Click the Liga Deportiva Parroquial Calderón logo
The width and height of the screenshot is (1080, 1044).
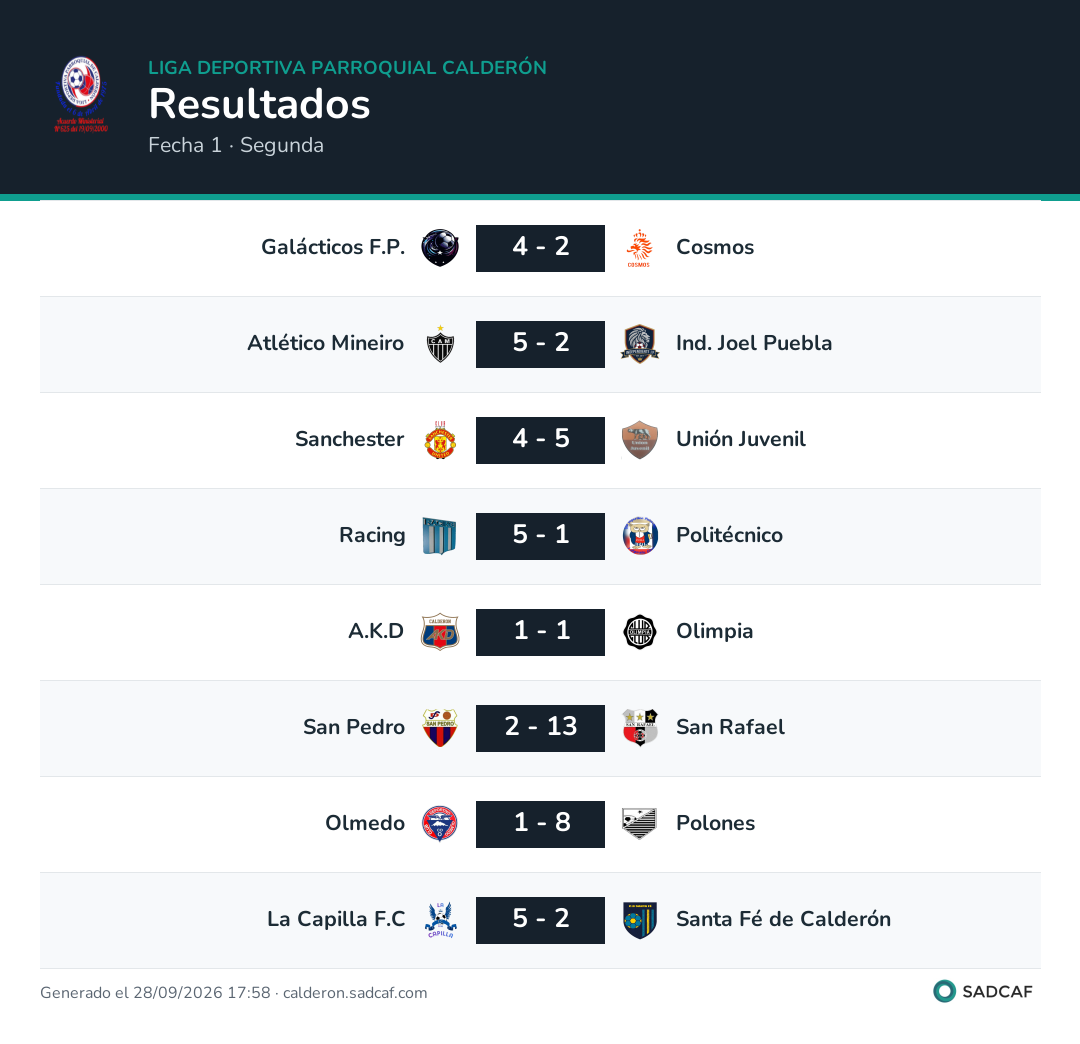pos(81,95)
